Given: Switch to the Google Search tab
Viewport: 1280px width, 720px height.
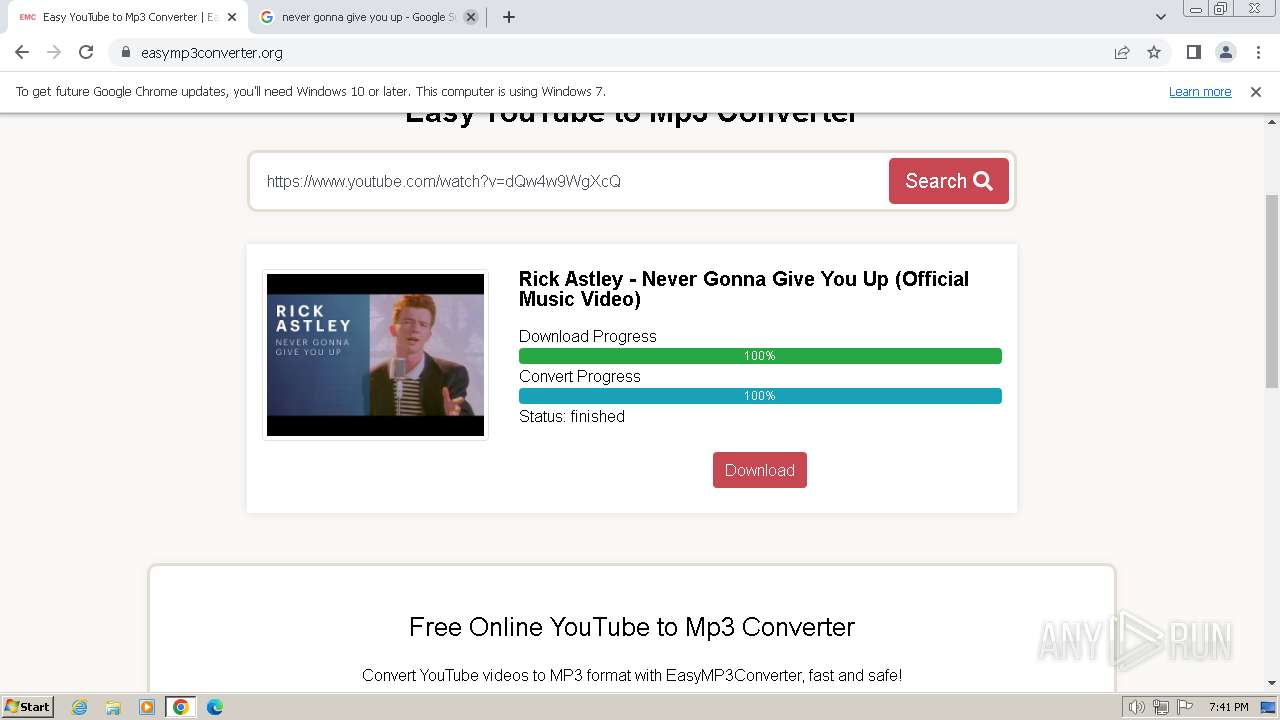Looking at the screenshot, I should point(368,17).
